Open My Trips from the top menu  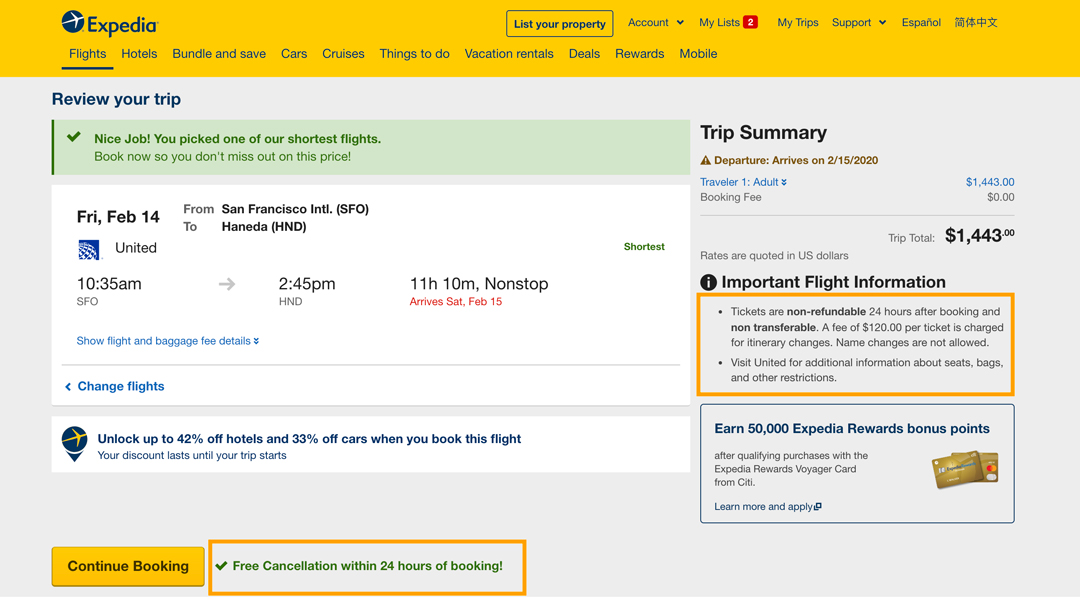click(x=797, y=22)
